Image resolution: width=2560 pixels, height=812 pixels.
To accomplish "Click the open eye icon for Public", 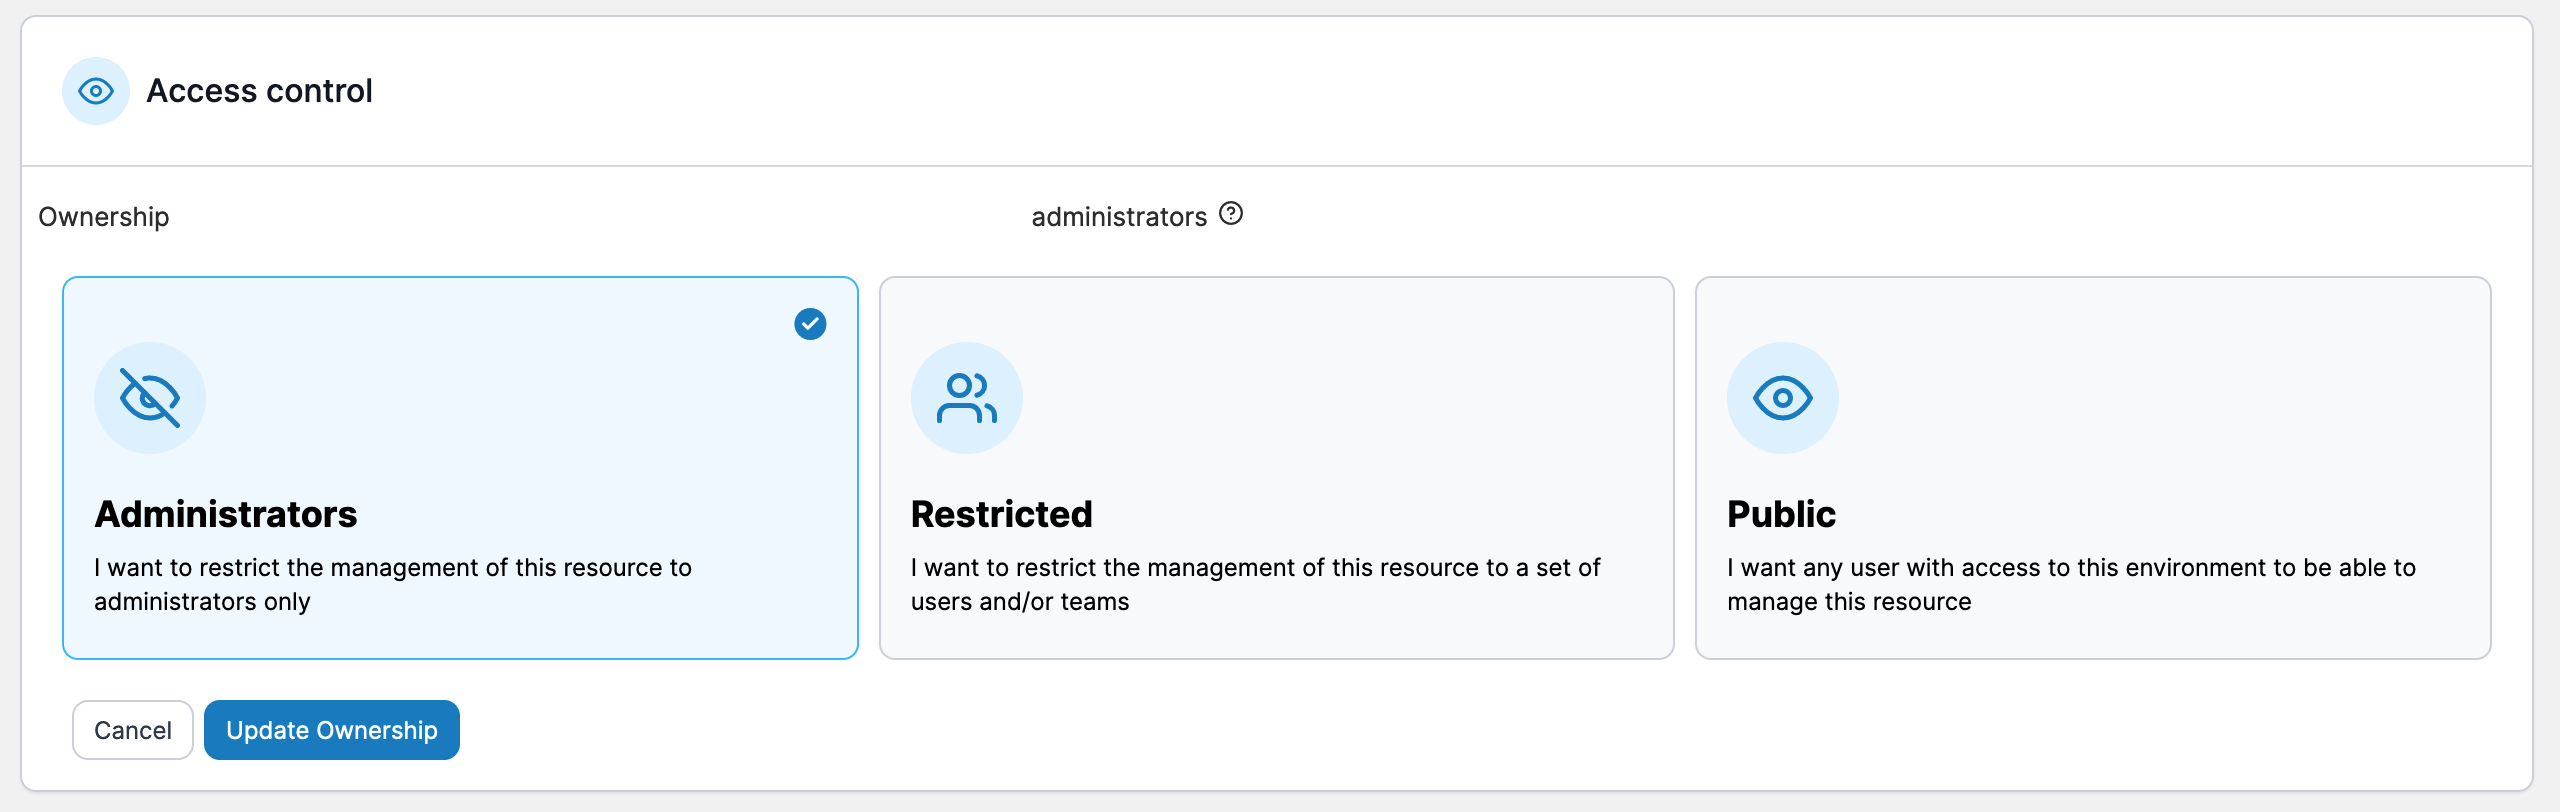I will point(1782,398).
